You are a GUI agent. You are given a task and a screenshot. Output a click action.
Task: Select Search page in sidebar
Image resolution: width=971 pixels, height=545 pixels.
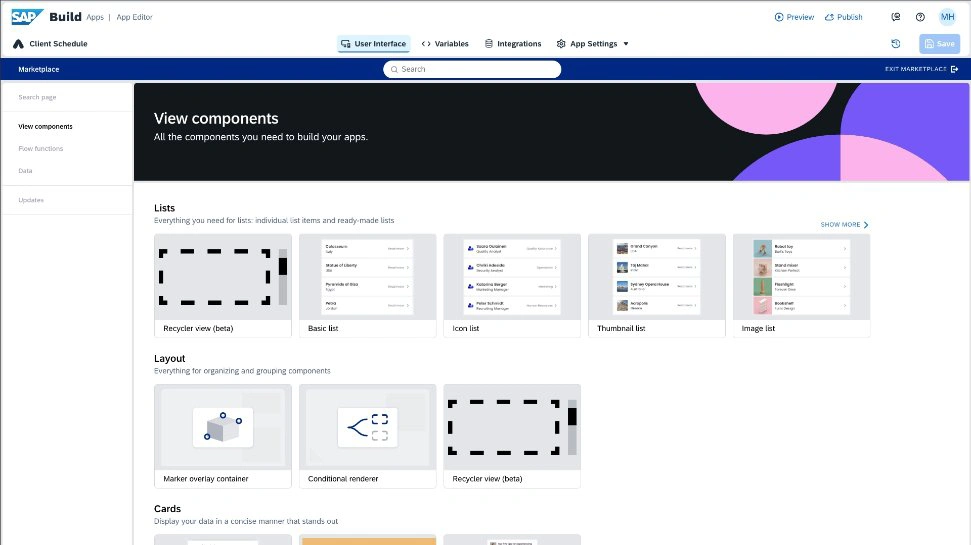pos(37,97)
